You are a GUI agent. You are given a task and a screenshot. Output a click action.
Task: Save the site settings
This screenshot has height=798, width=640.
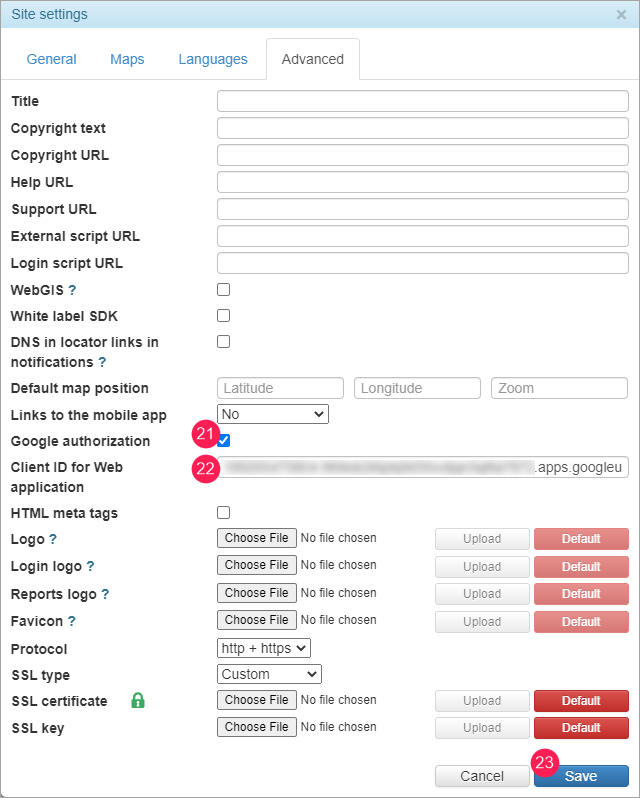click(x=581, y=776)
